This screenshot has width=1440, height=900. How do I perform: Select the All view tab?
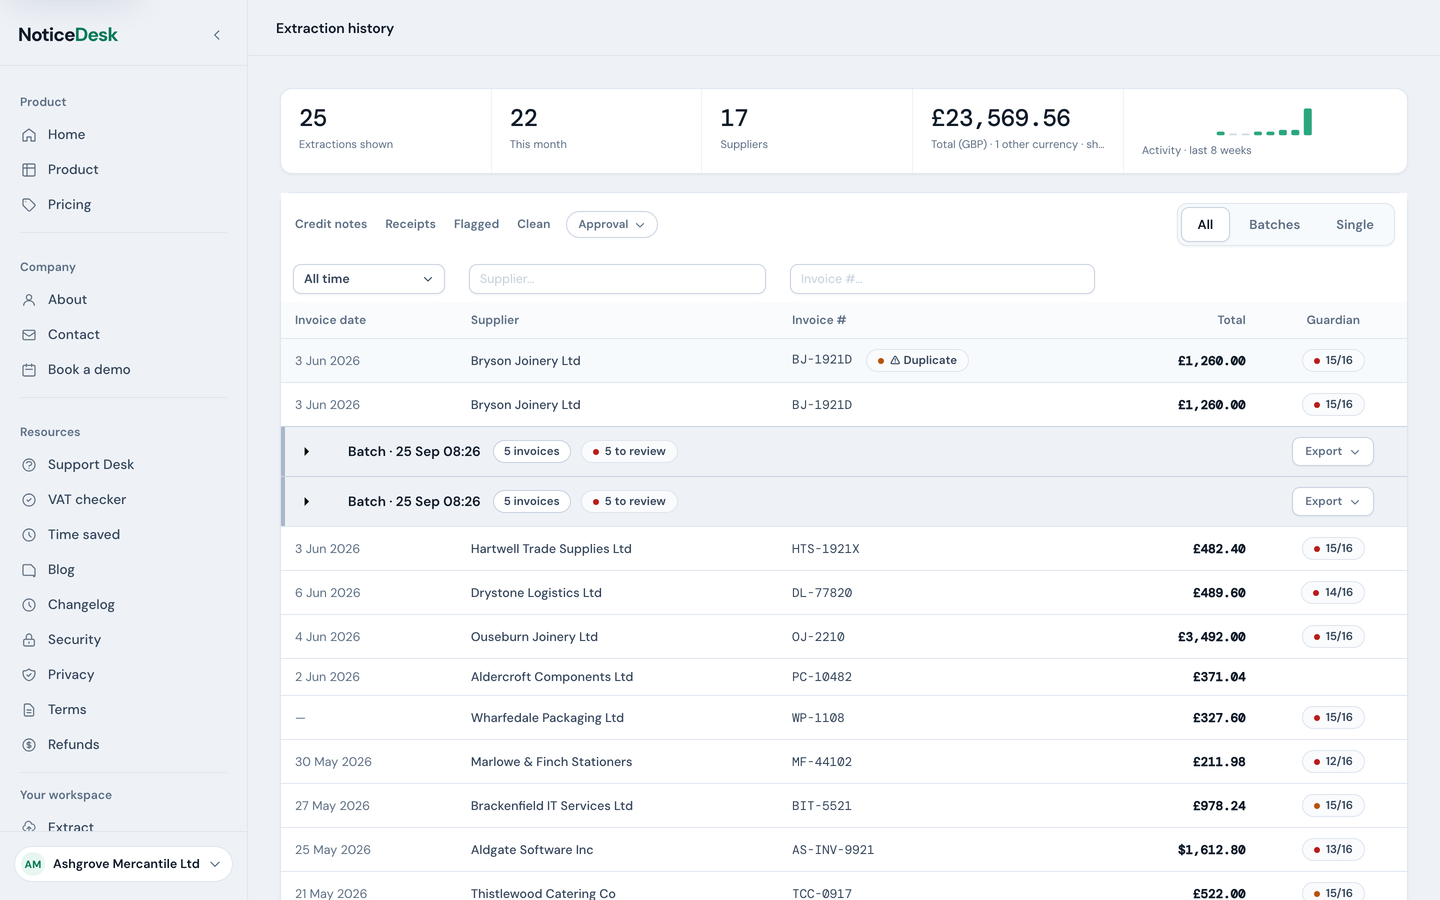click(x=1205, y=225)
